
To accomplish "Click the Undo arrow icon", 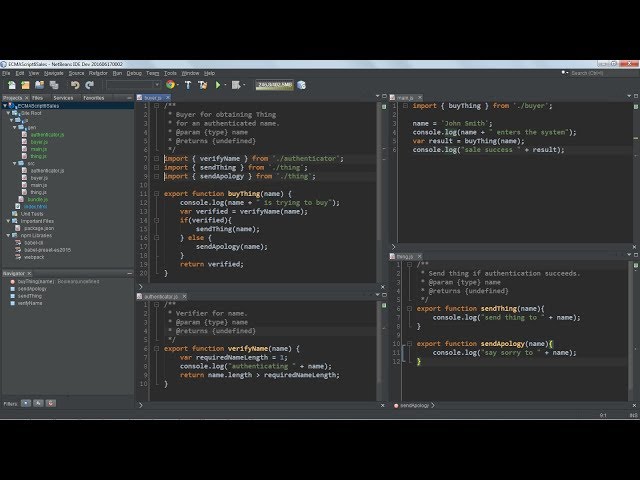I will pos(75,85).
